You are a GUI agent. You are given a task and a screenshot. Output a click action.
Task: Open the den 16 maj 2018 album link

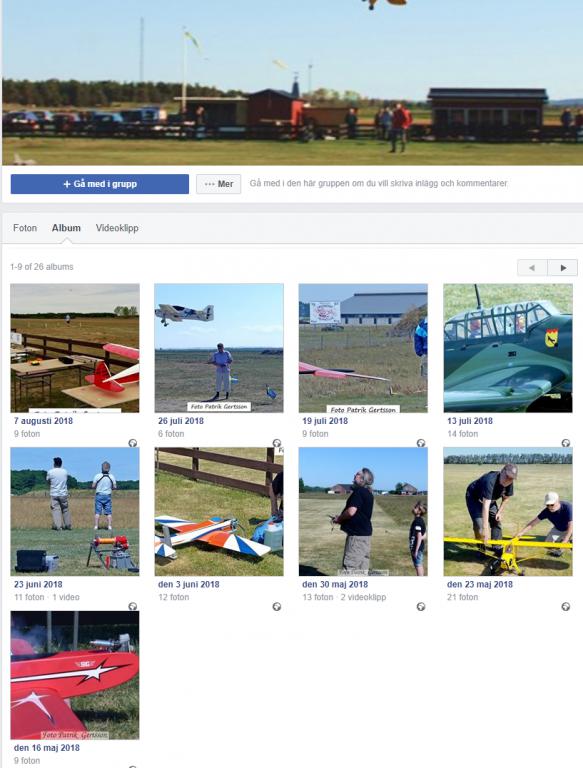(47, 748)
